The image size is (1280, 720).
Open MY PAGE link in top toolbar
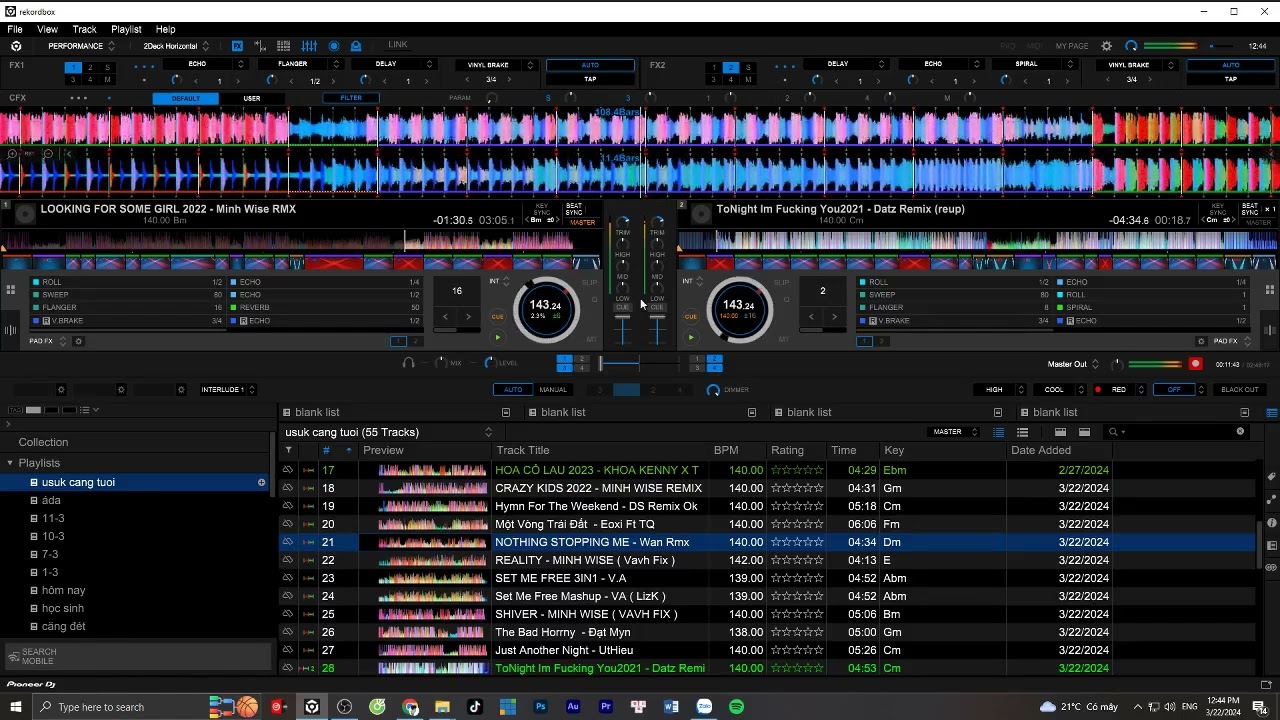1072,46
